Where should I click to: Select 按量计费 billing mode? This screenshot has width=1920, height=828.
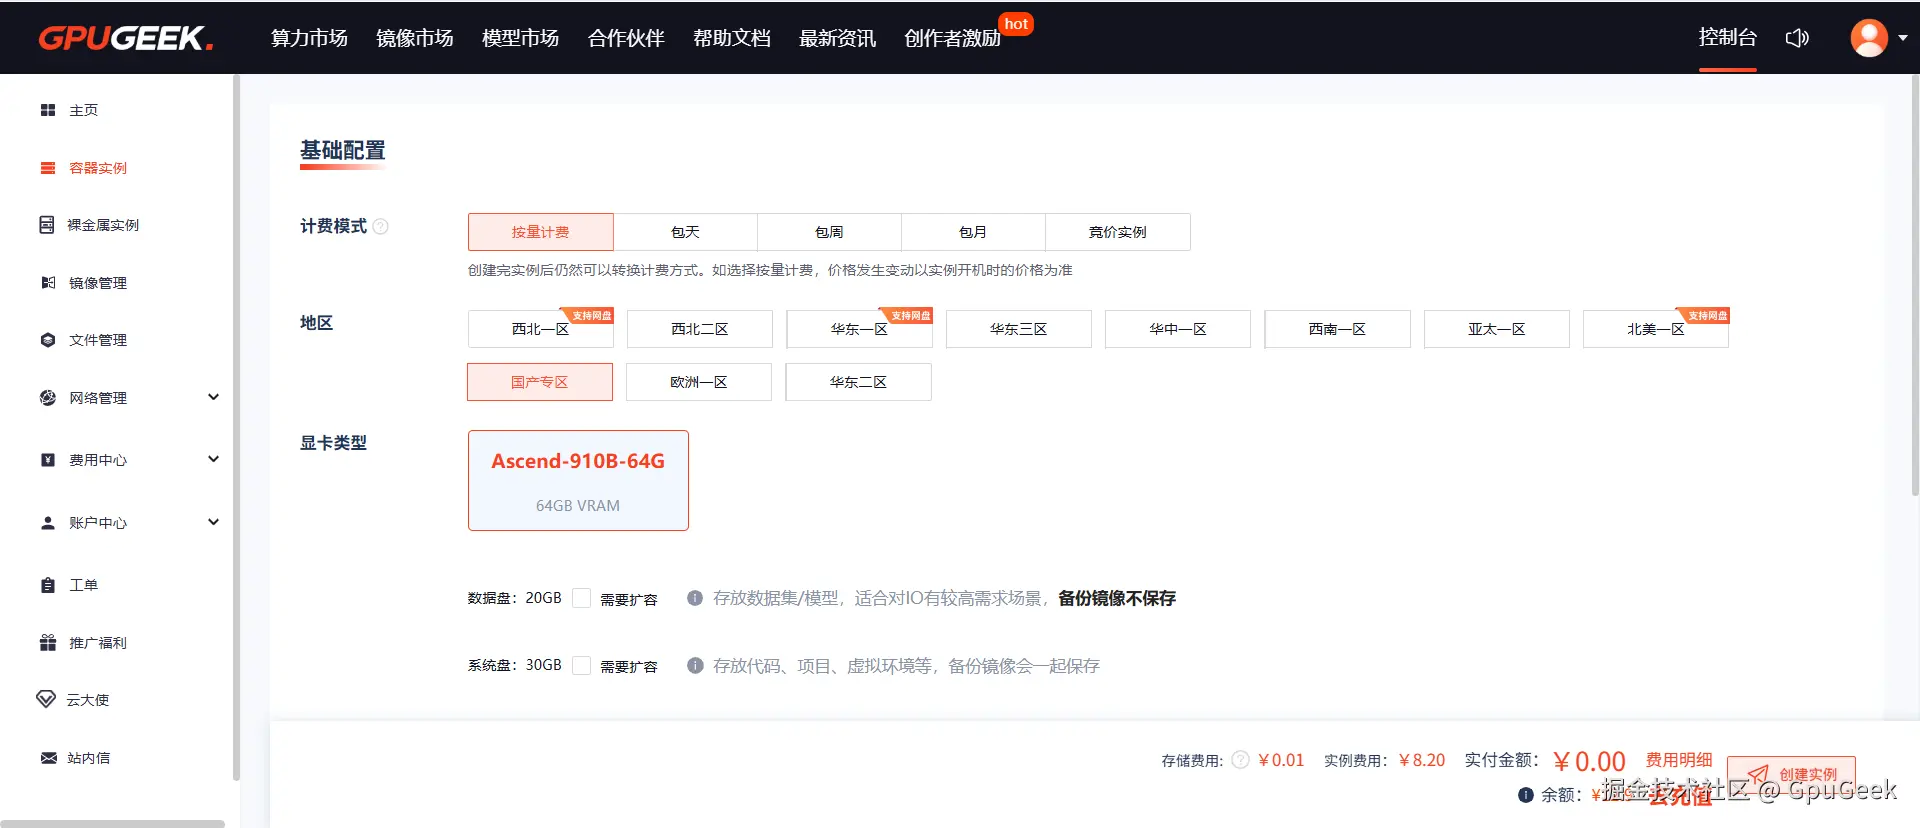tap(541, 232)
